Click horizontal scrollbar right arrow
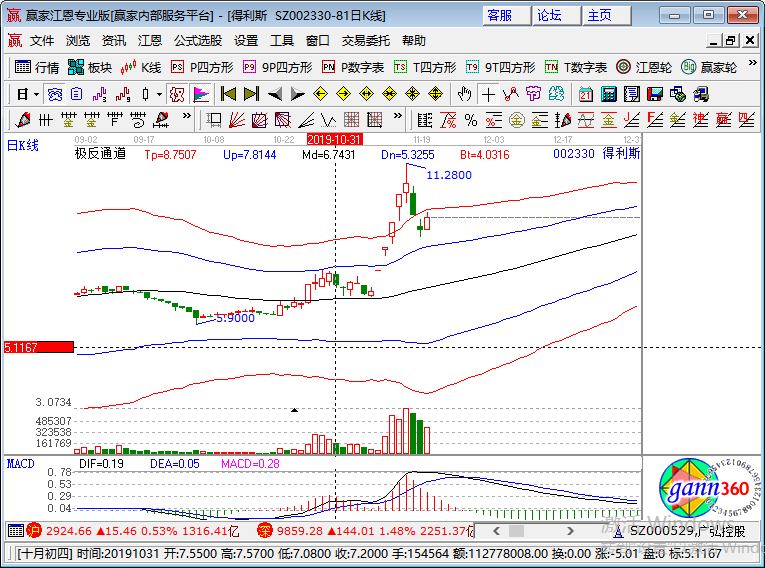This screenshot has height=568, width=765. pos(570,531)
